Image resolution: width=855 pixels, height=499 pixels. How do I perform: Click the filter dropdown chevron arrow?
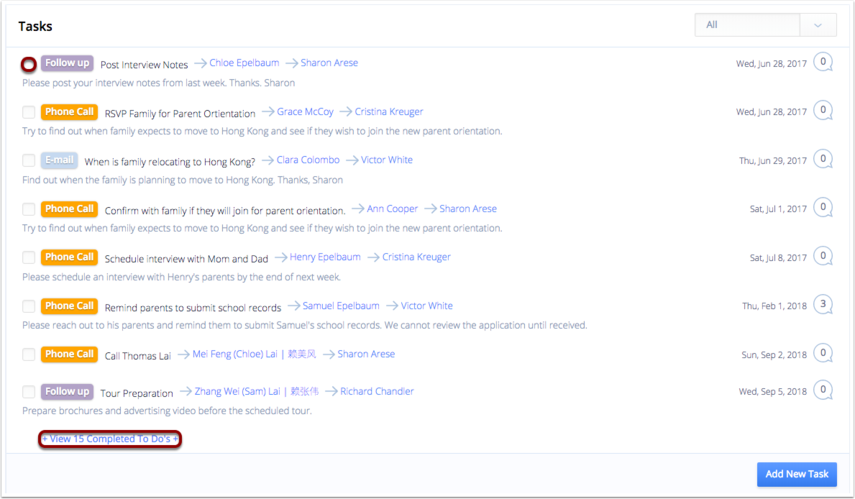pyautogui.click(x=817, y=25)
